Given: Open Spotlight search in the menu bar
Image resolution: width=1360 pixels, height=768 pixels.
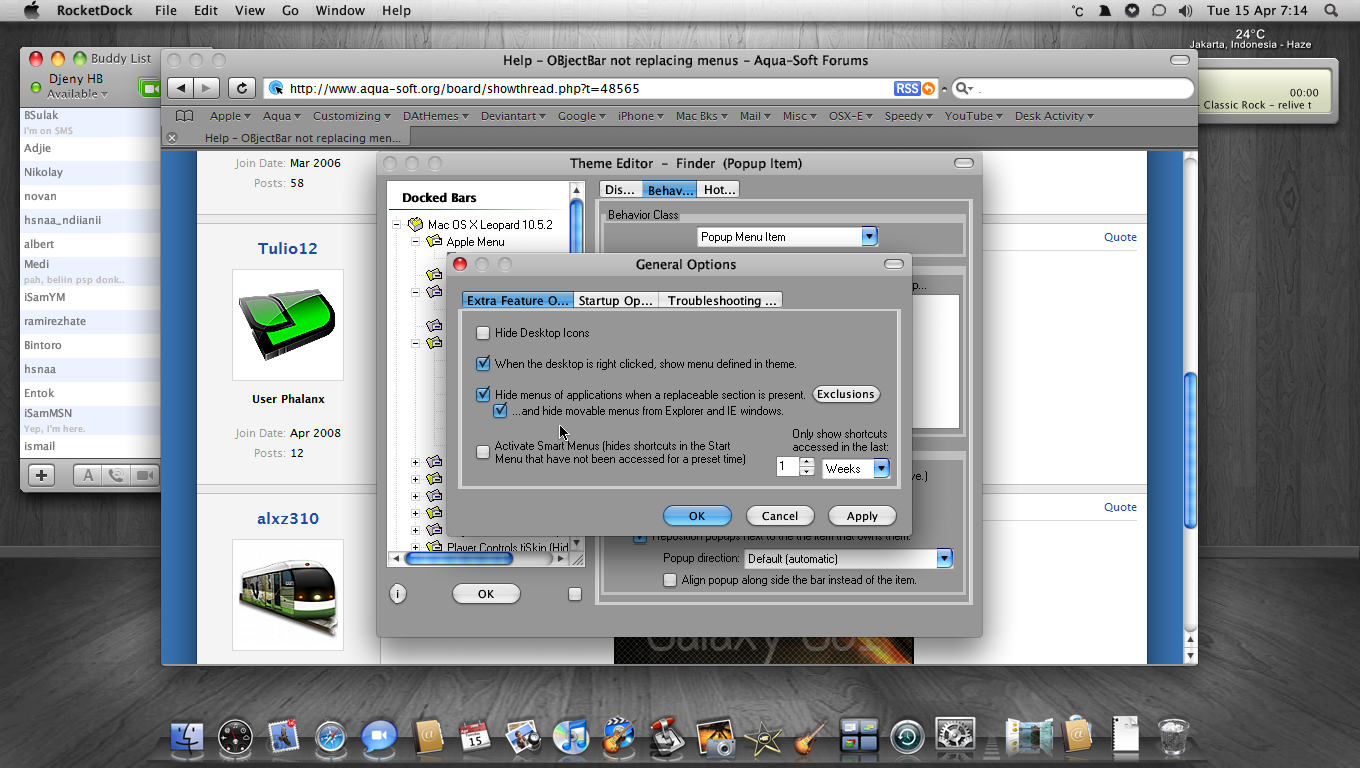Looking at the screenshot, I should coord(1331,11).
